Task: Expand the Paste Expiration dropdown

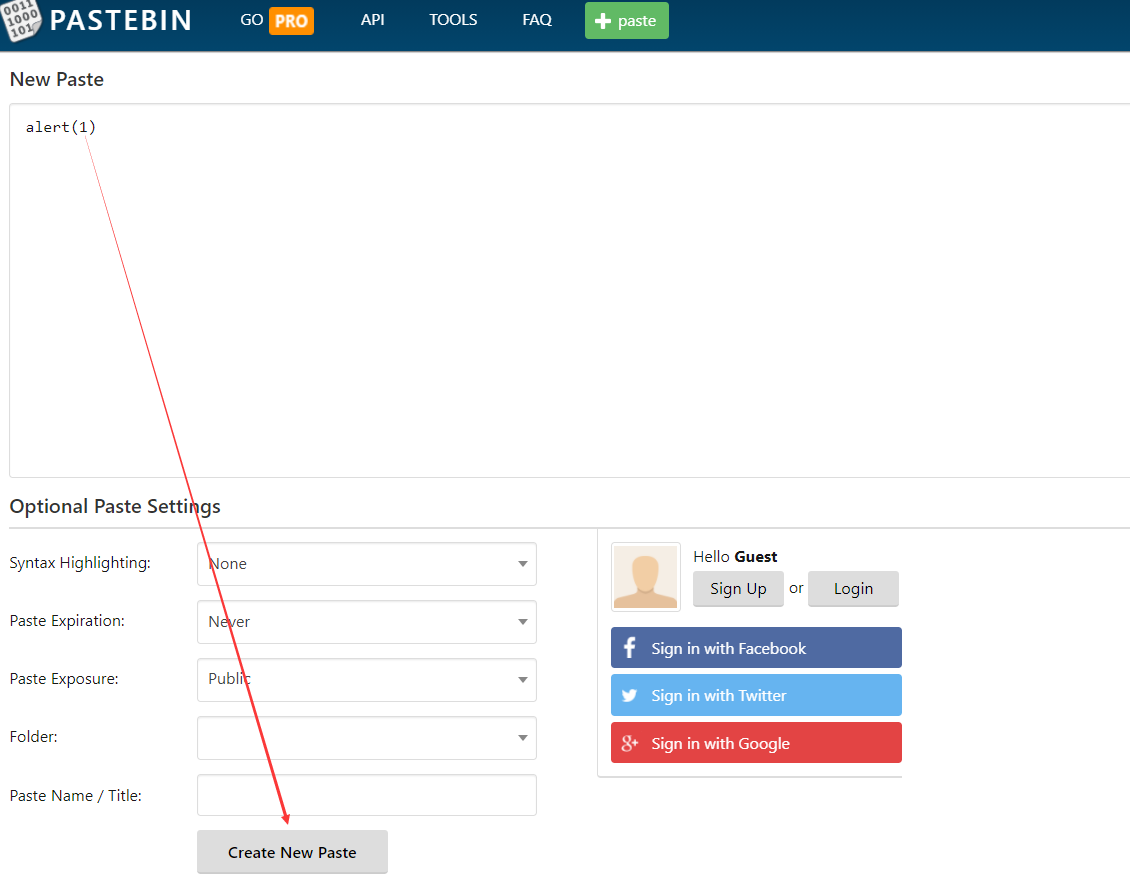Action: pyautogui.click(x=367, y=621)
